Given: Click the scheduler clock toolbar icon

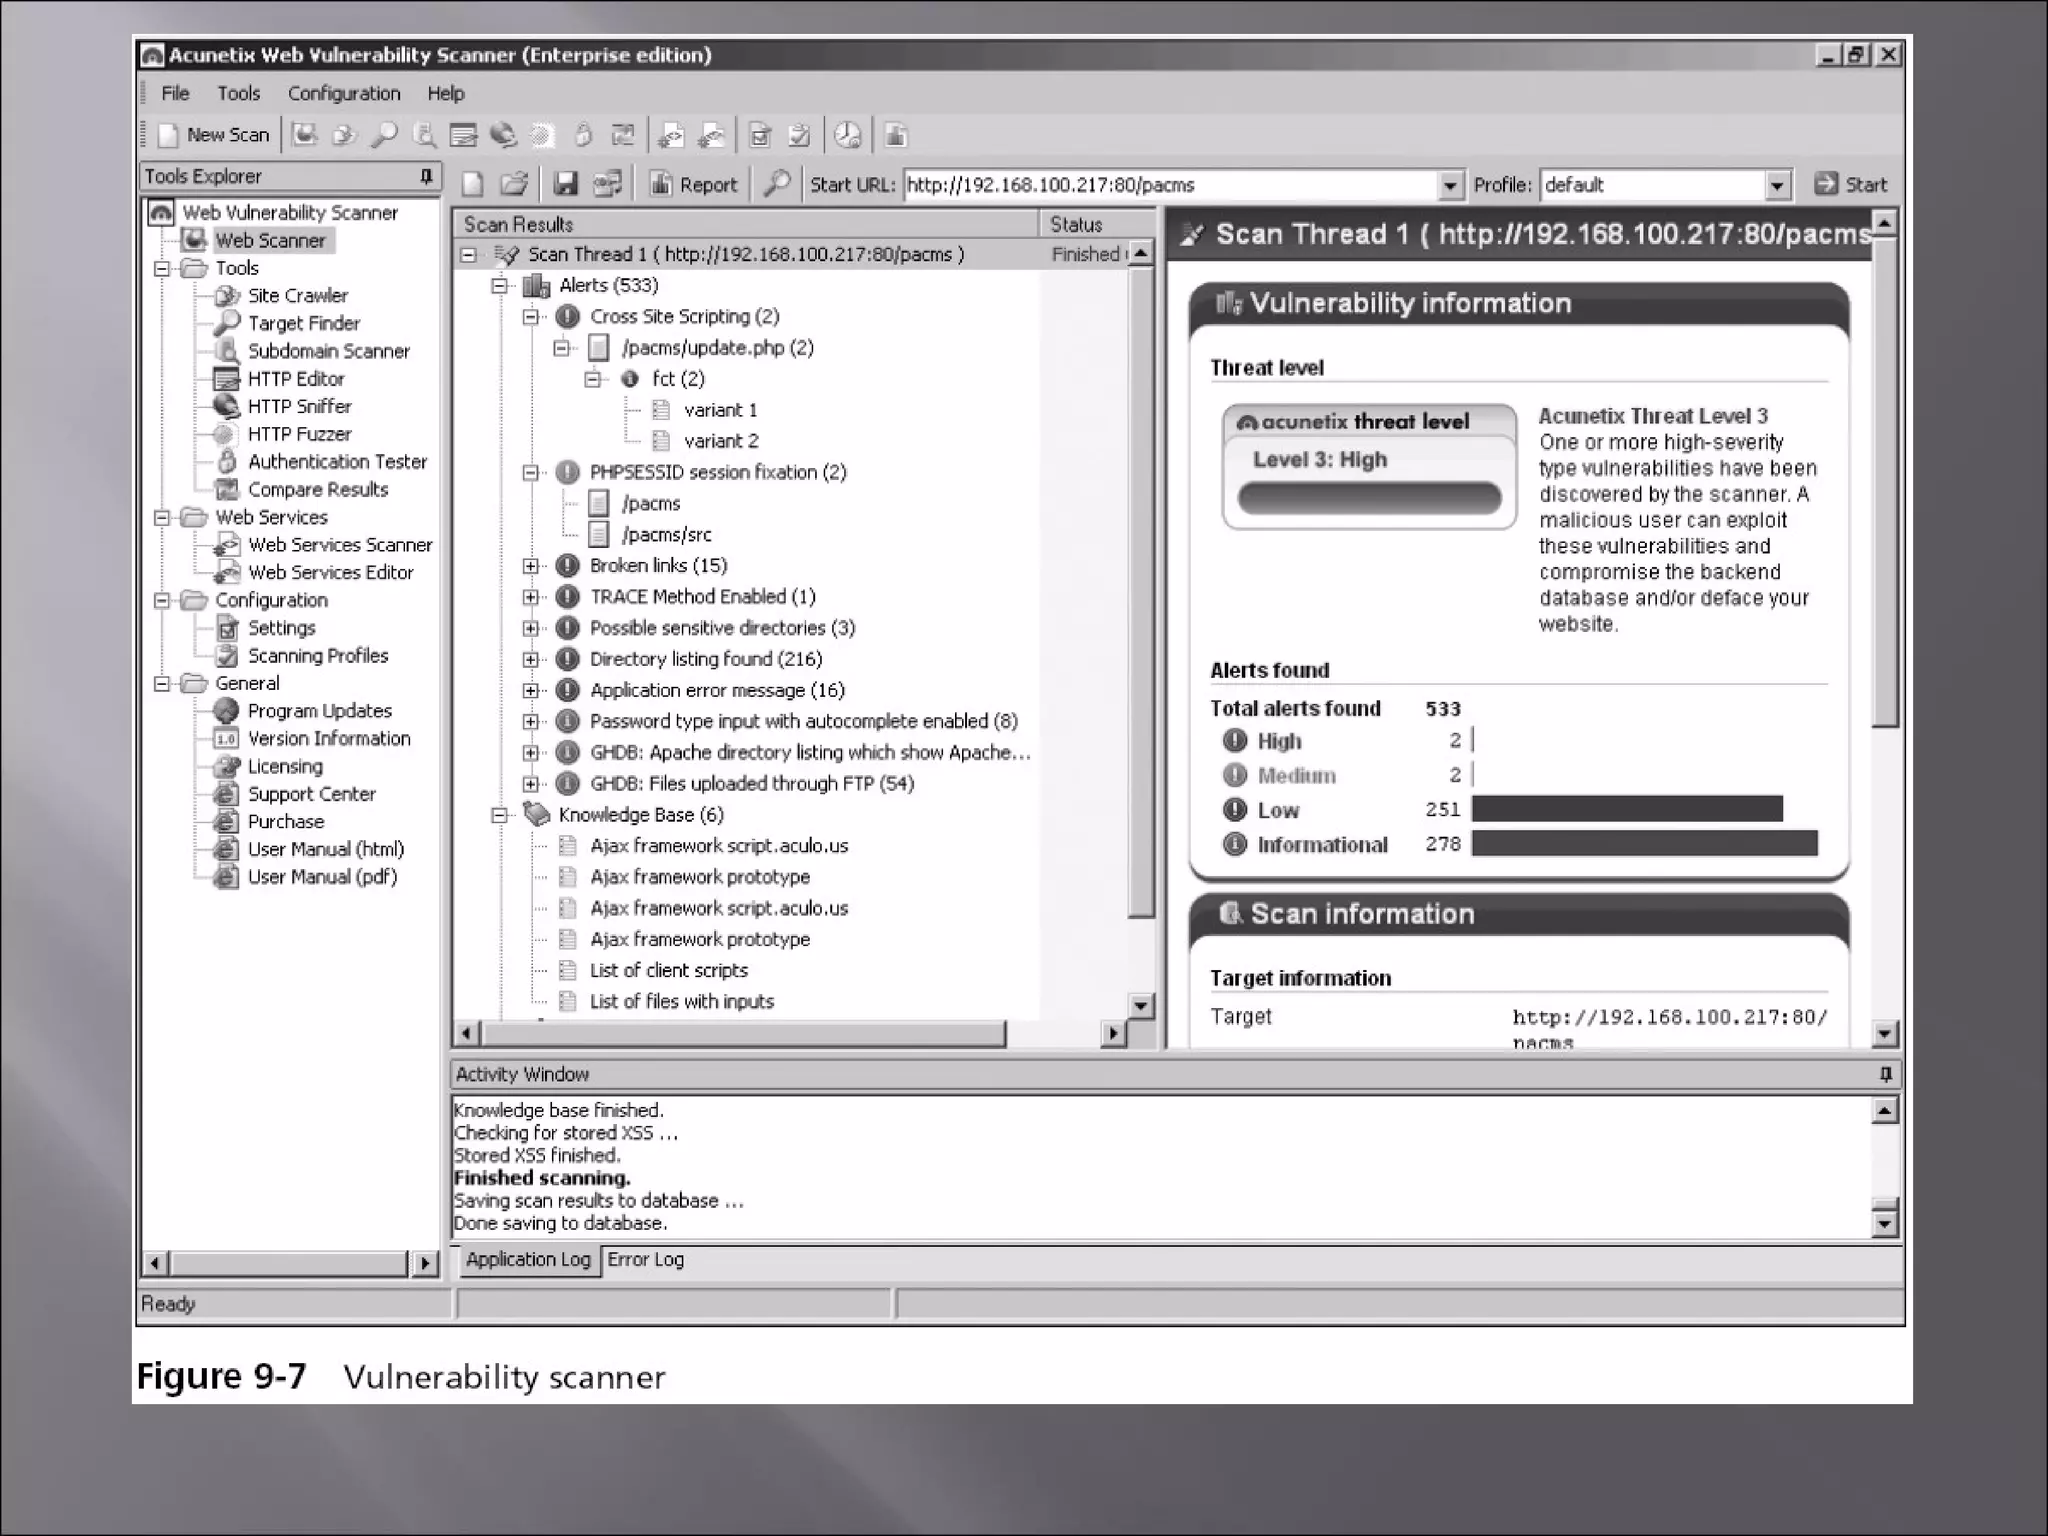Looking at the screenshot, I should [x=847, y=136].
